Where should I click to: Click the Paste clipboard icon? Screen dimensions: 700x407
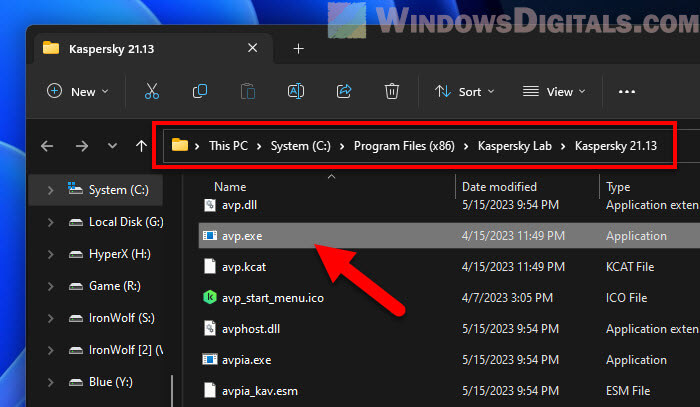coord(248,91)
